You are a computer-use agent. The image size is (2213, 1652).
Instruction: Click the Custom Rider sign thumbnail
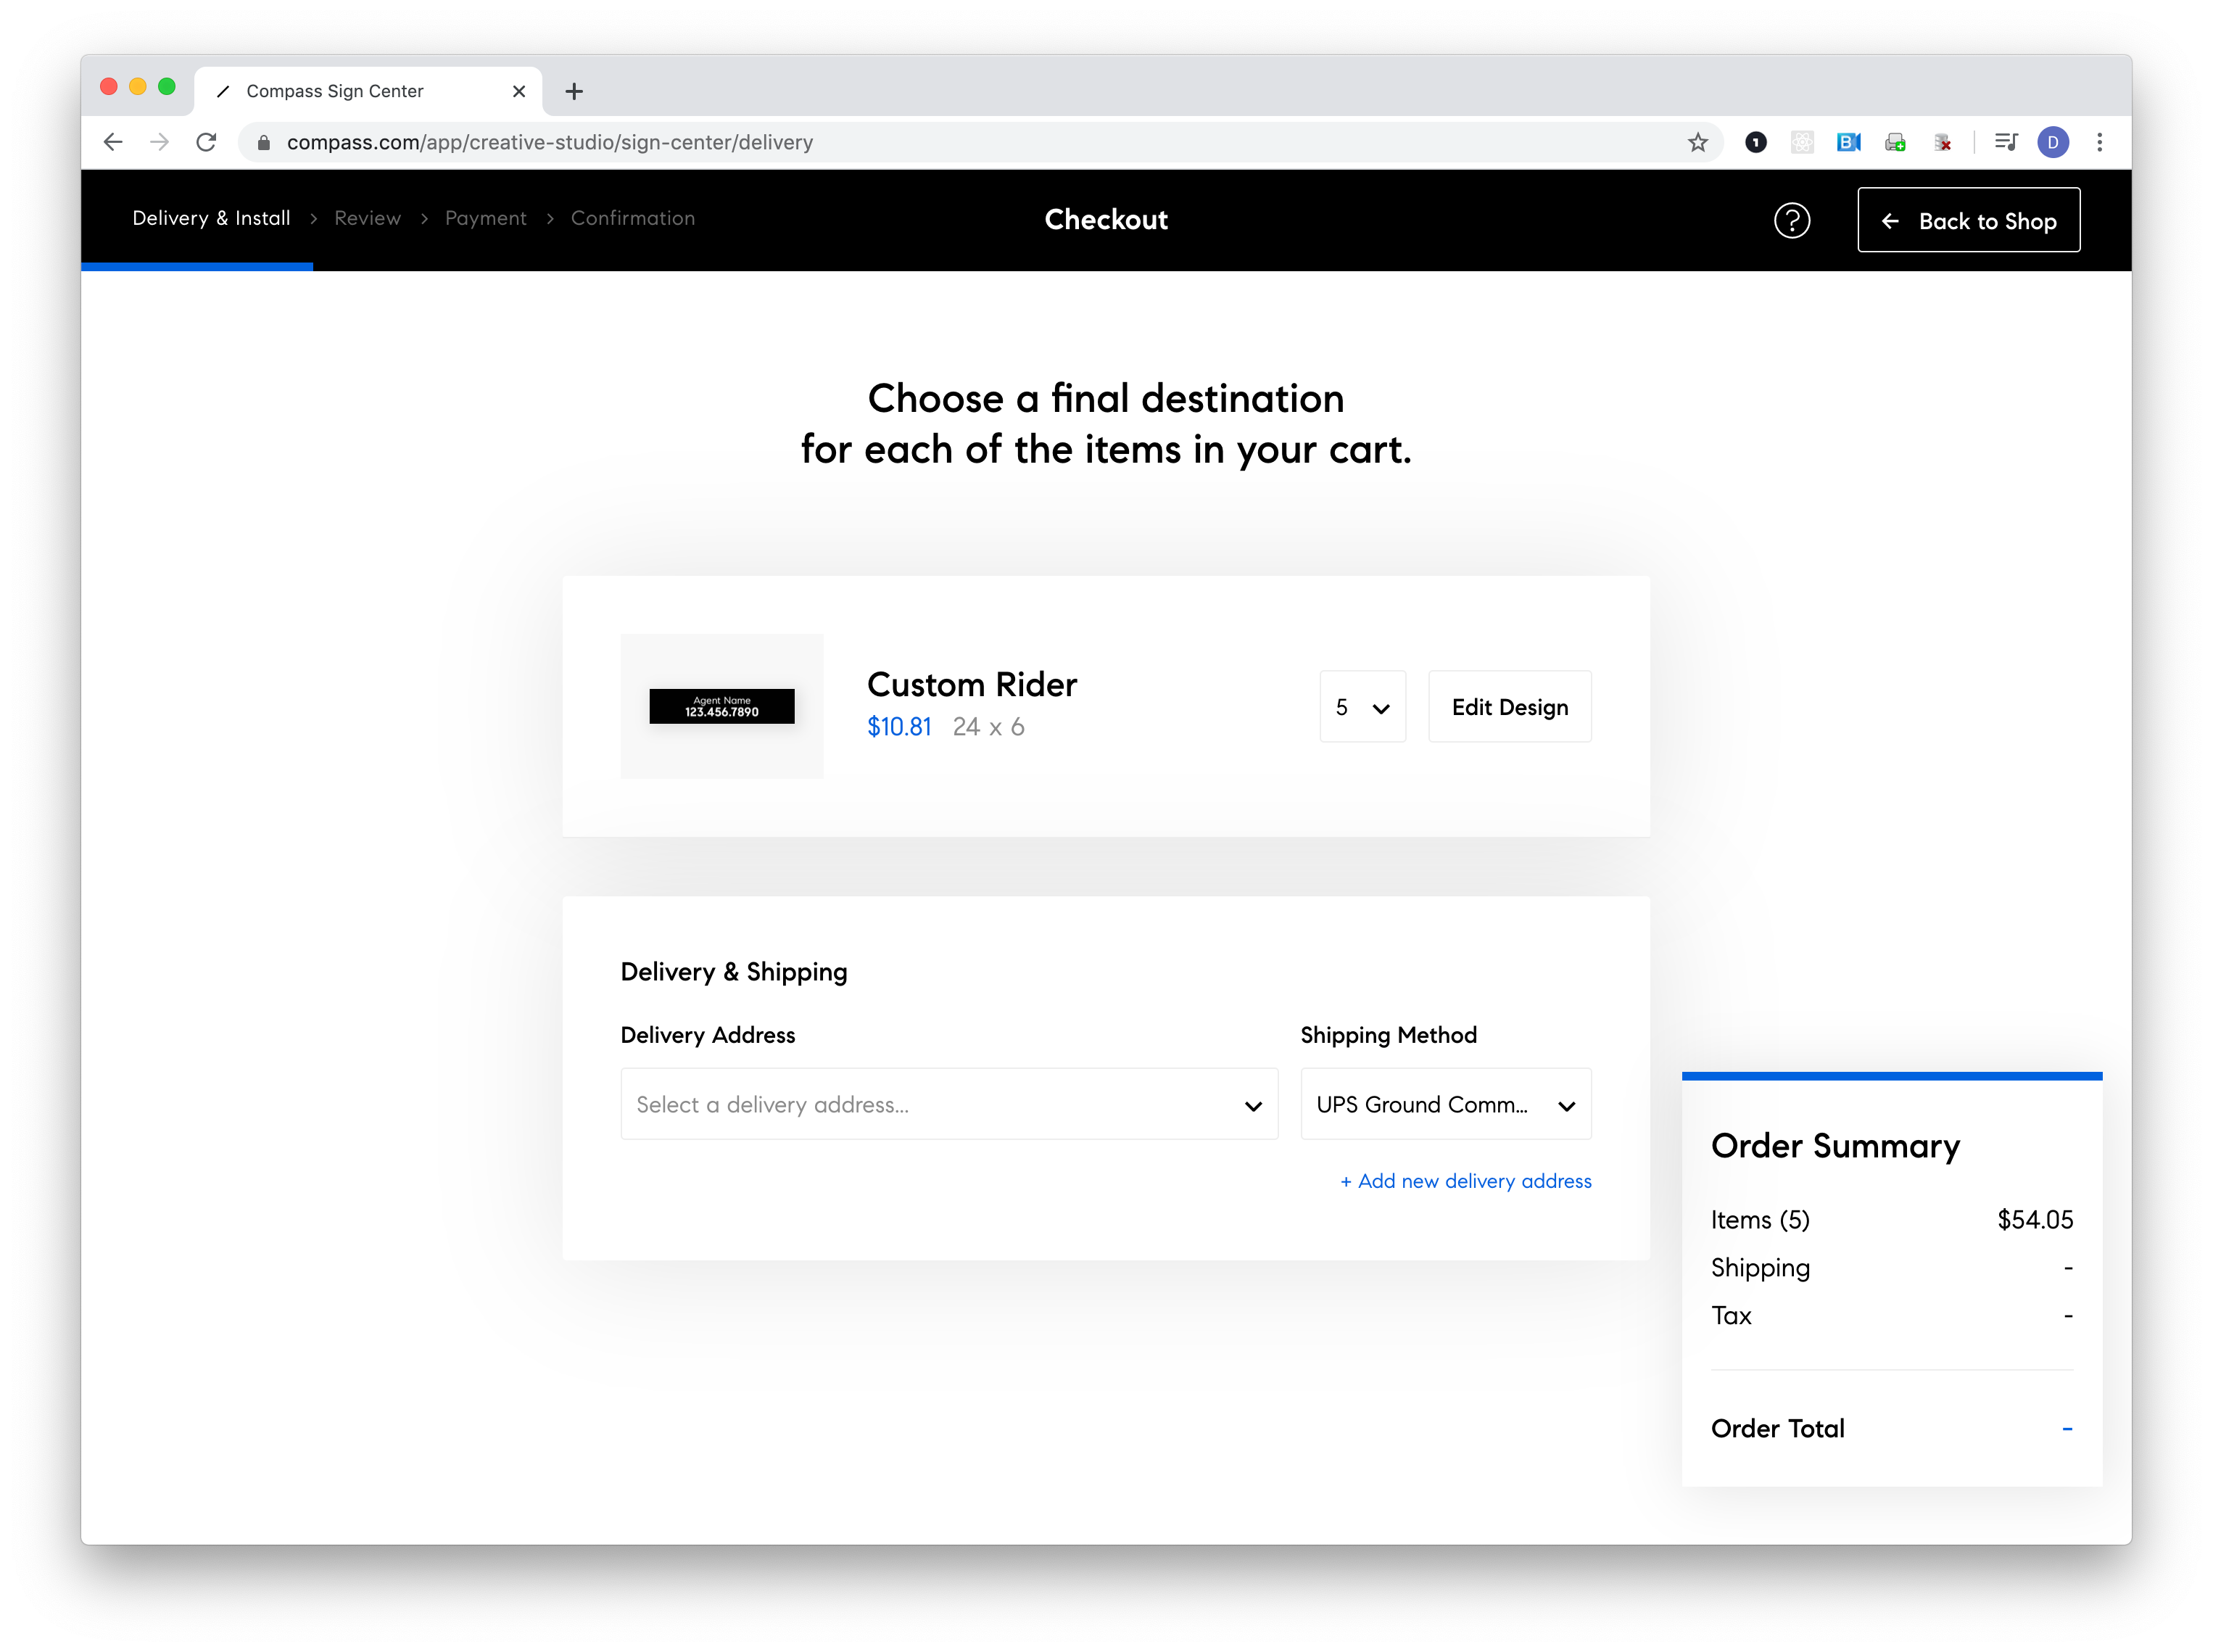pos(721,706)
